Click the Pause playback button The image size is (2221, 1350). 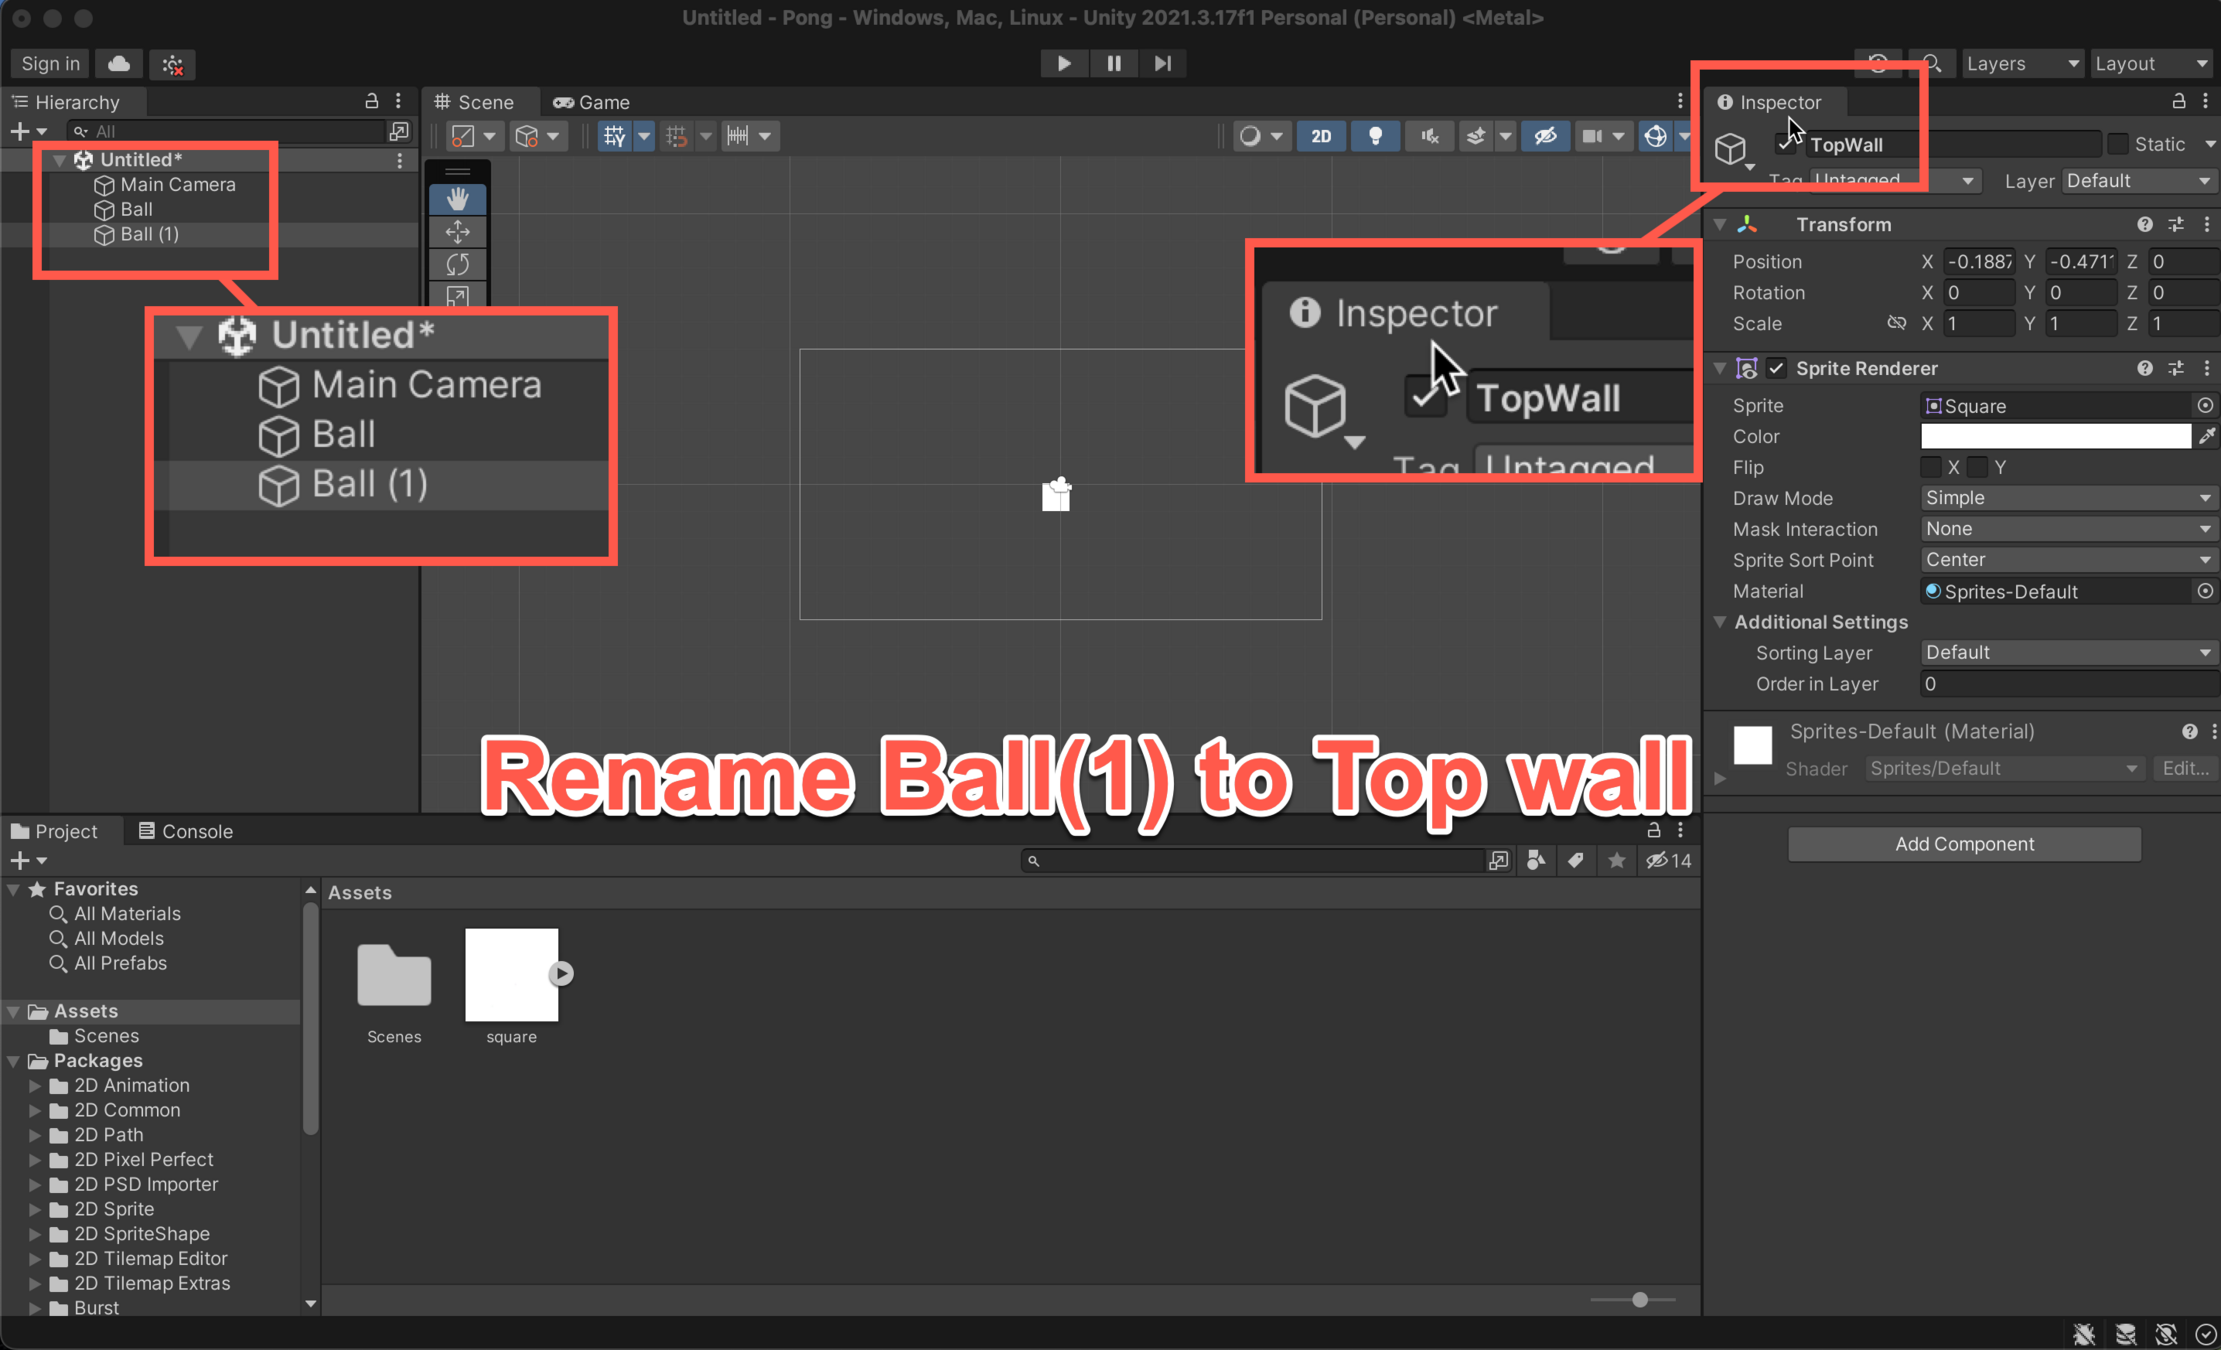(x=1113, y=63)
